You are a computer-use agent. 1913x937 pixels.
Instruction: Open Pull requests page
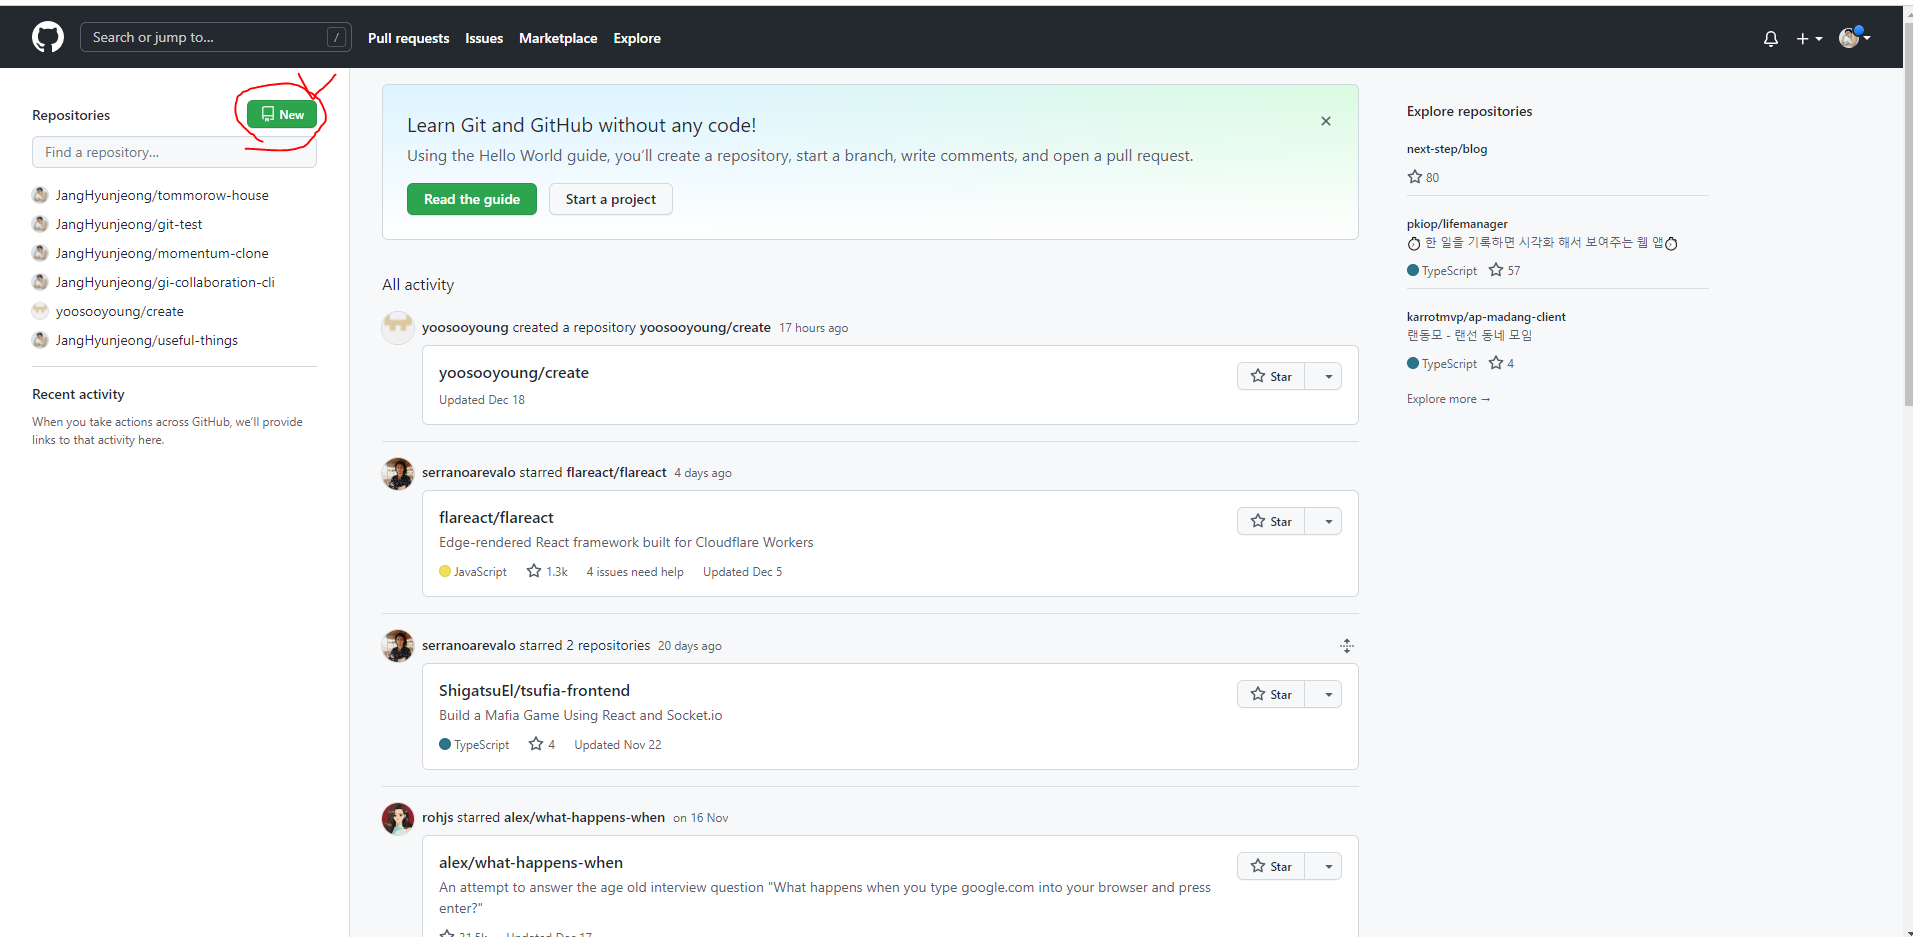tap(408, 38)
